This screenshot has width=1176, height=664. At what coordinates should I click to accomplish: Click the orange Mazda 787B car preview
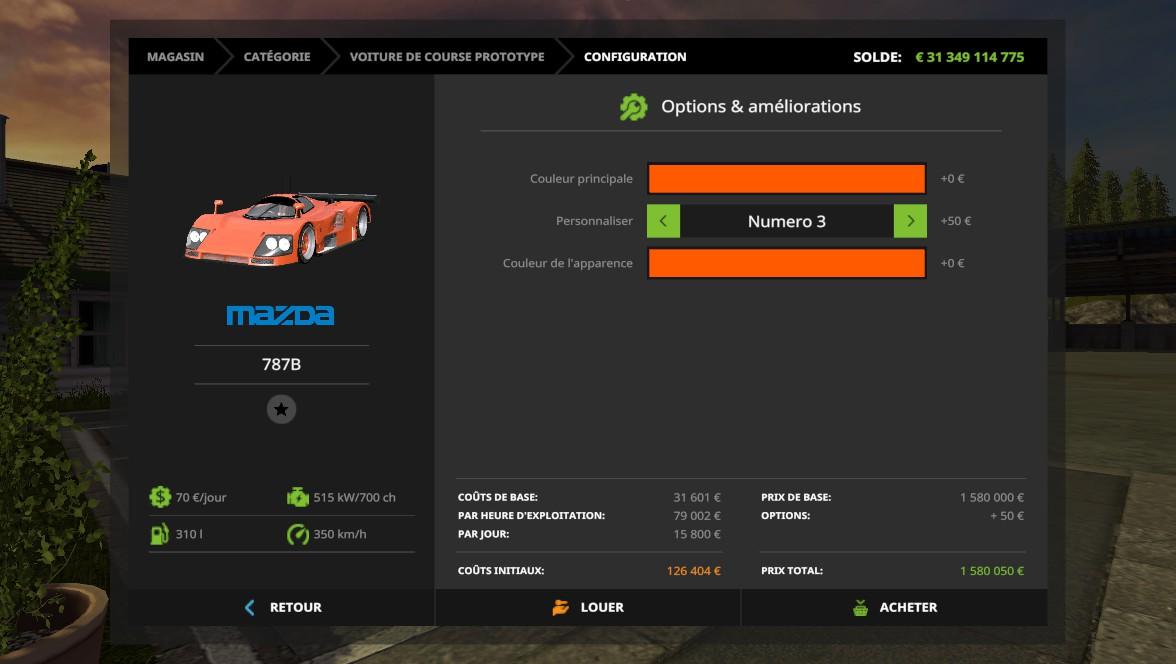tap(280, 228)
